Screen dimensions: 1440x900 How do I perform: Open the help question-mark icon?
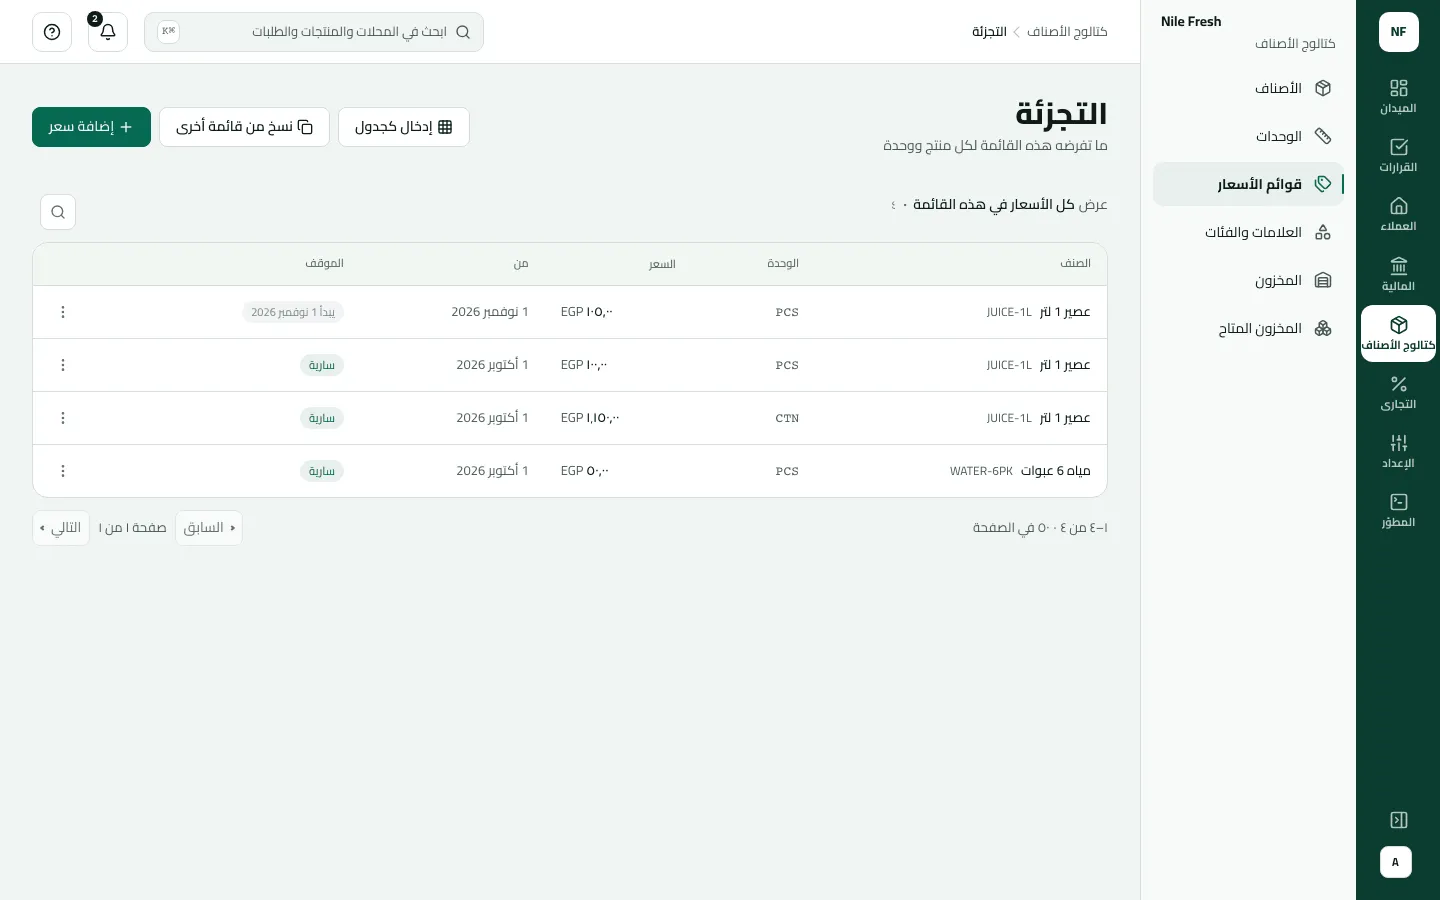click(52, 32)
